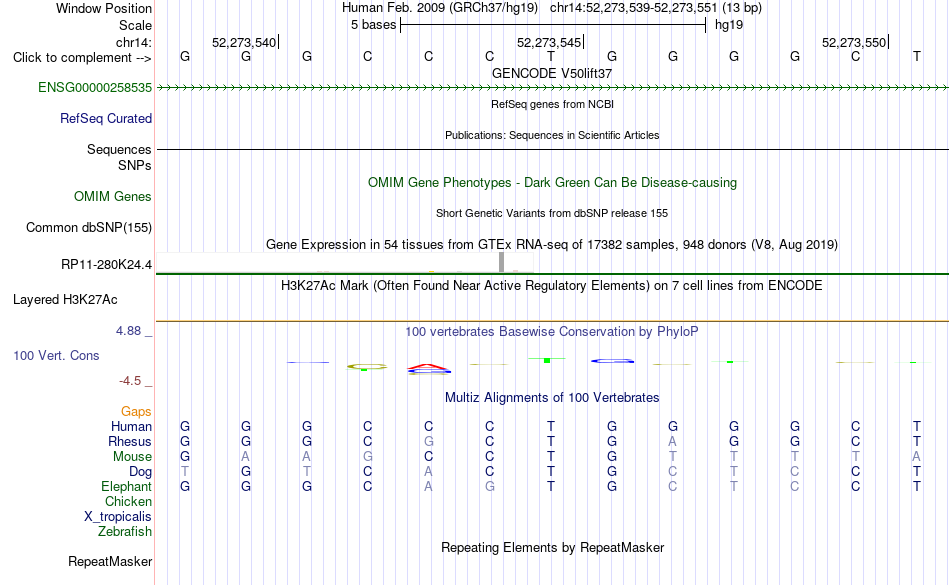950x585 pixels.
Task: Open the RP11-280K24.4 GTEx track label
Action: tap(107, 265)
